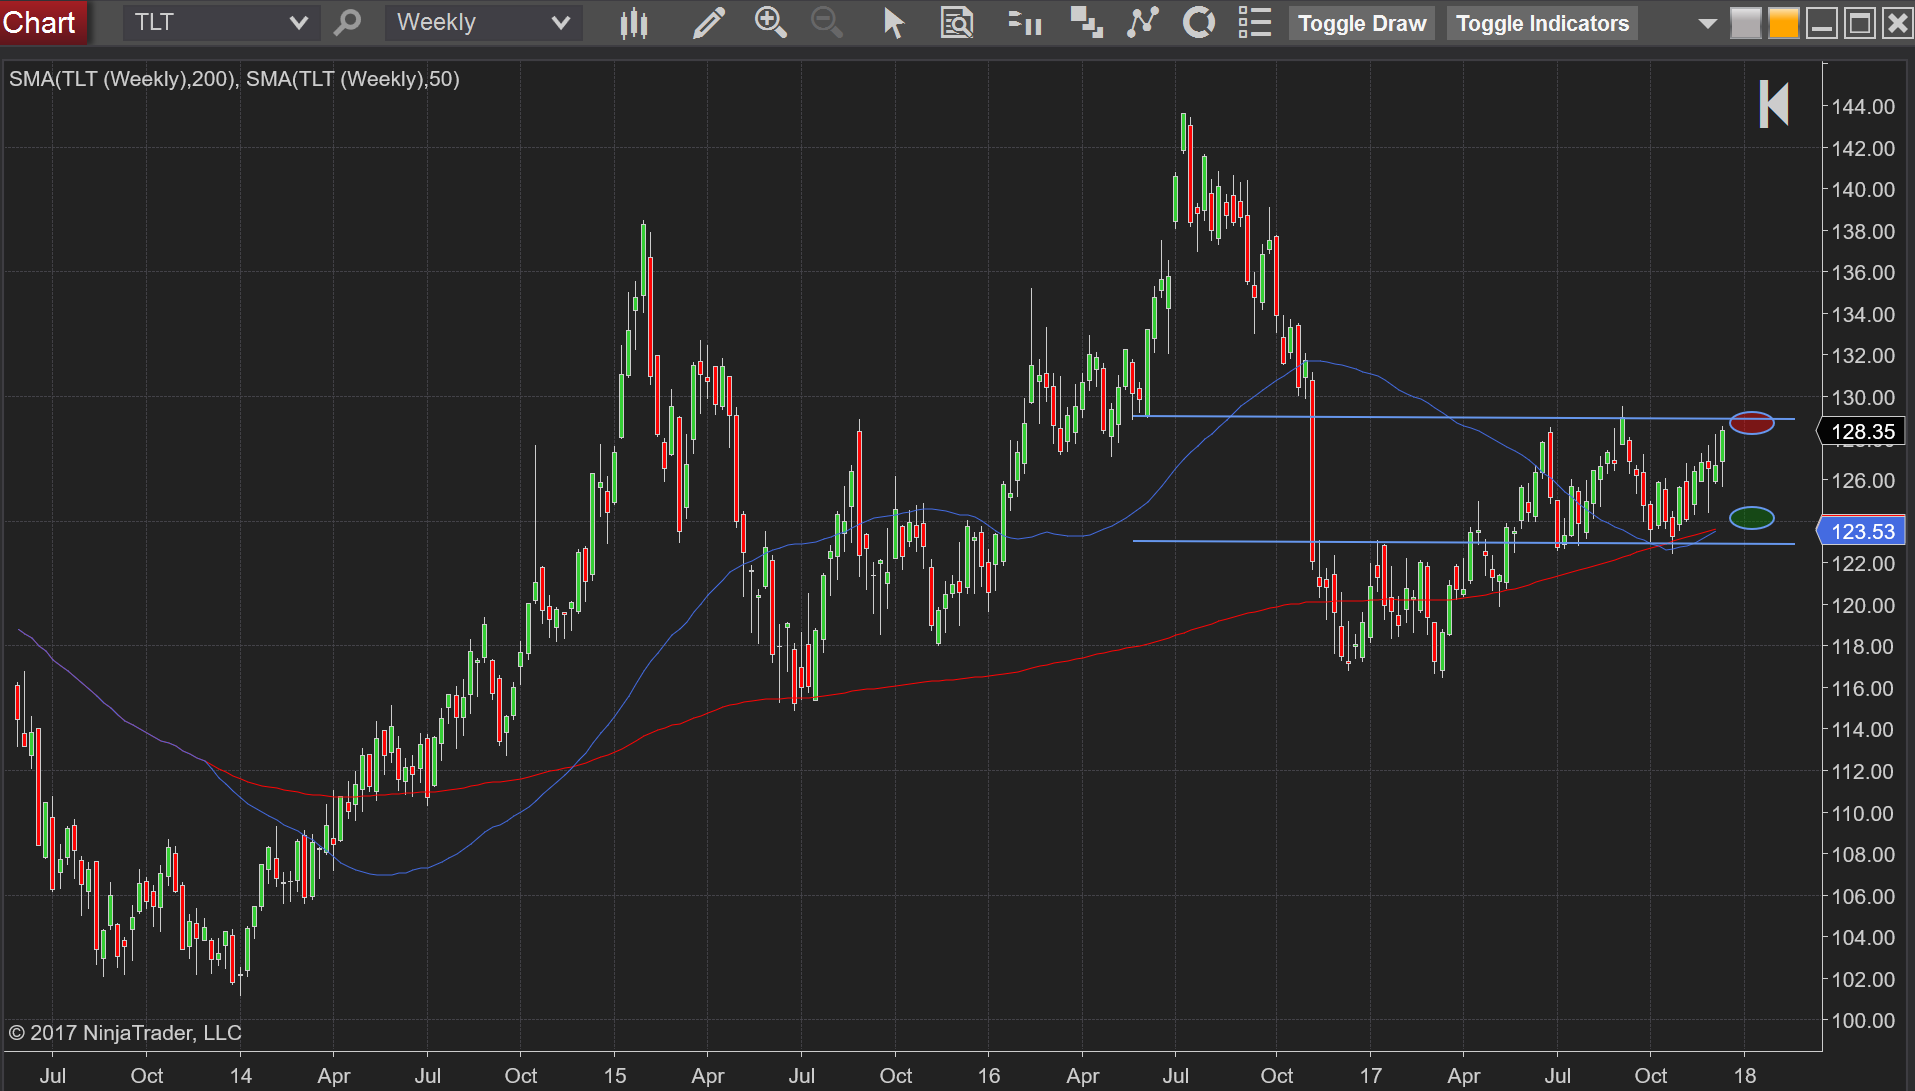Click the SMA indicator label text
Image resolution: width=1915 pixels, height=1091 pixels.
click(234, 79)
